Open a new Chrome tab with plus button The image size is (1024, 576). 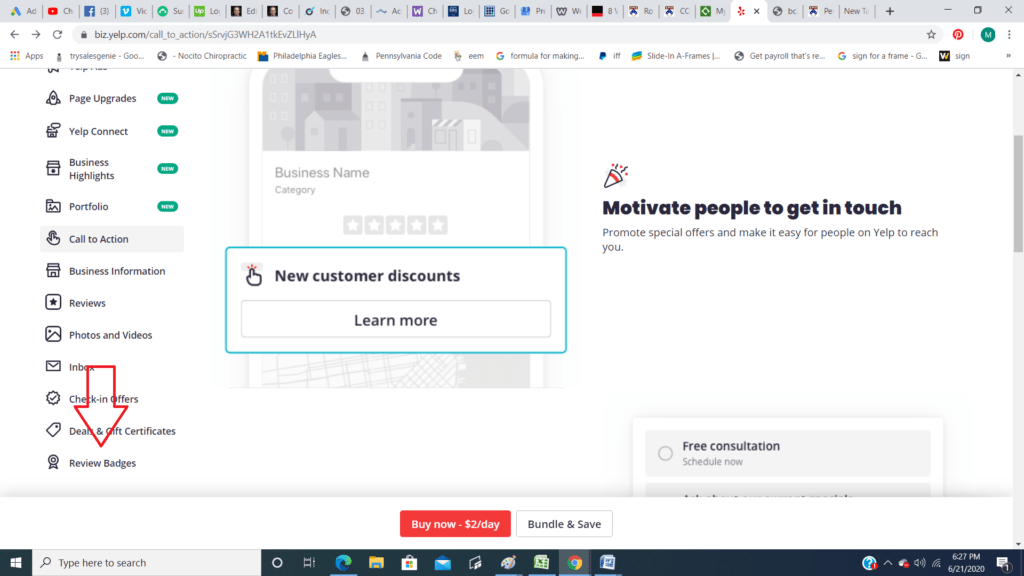889,11
